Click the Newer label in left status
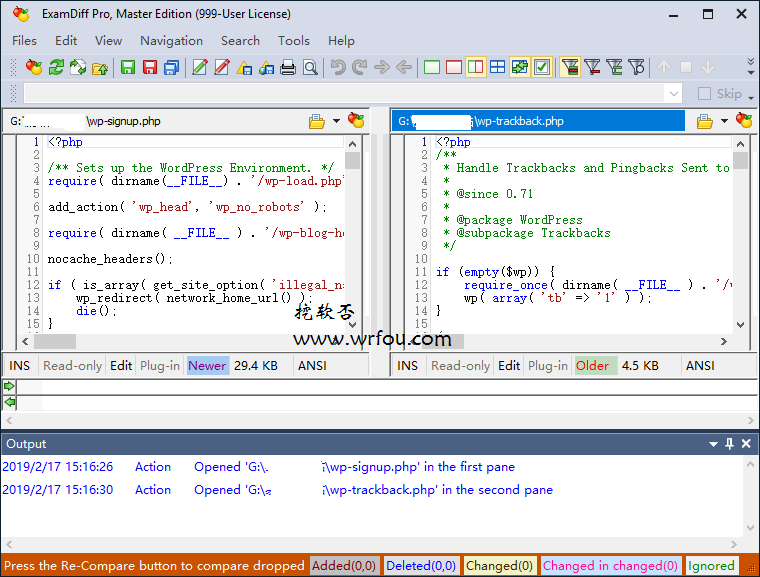The height and width of the screenshot is (577, 760). (x=207, y=366)
